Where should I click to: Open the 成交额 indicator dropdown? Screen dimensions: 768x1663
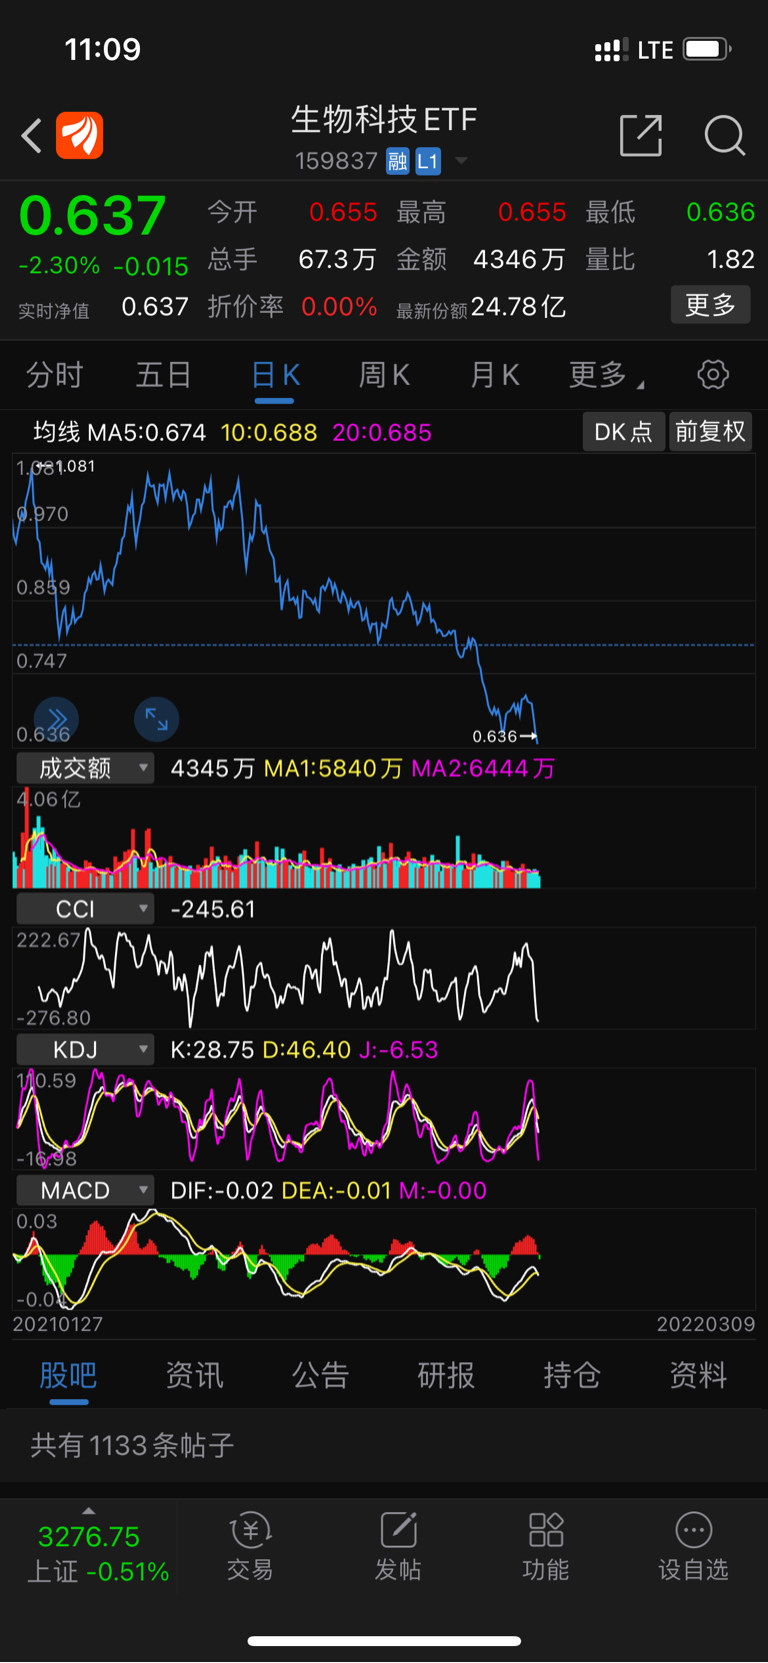[85, 768]
